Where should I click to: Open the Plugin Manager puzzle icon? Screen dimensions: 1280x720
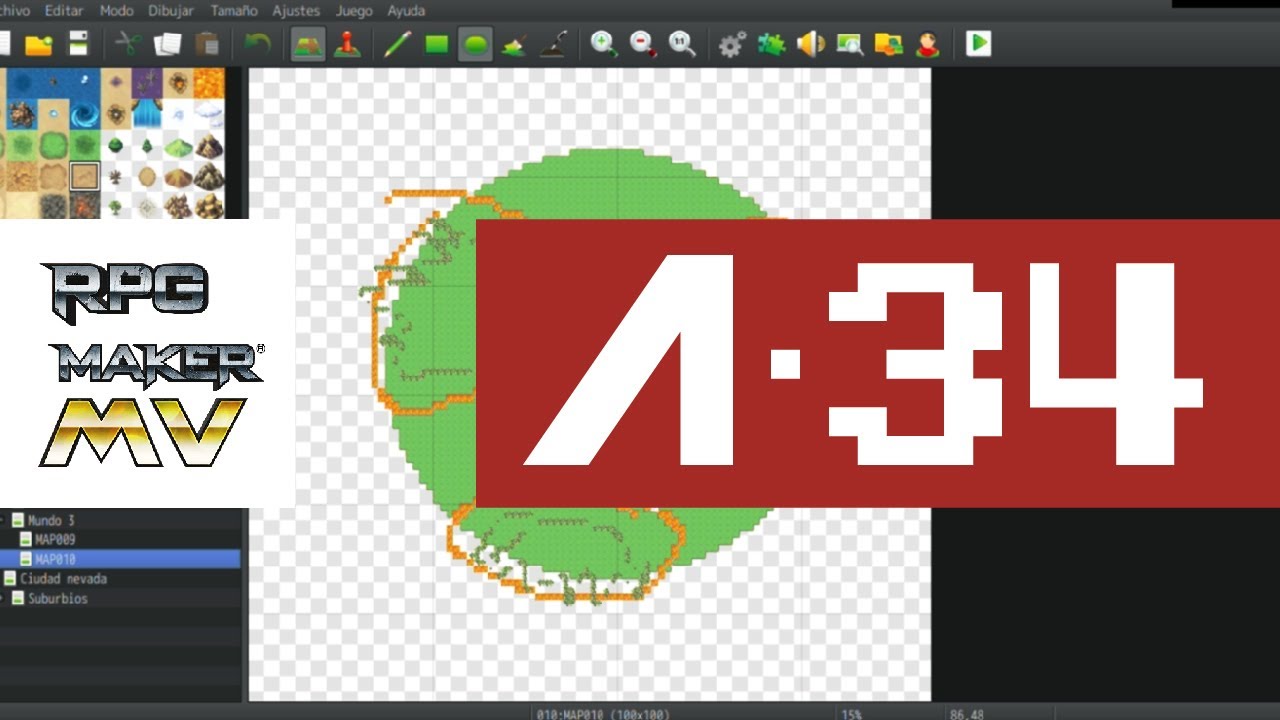tap(771, 44)
